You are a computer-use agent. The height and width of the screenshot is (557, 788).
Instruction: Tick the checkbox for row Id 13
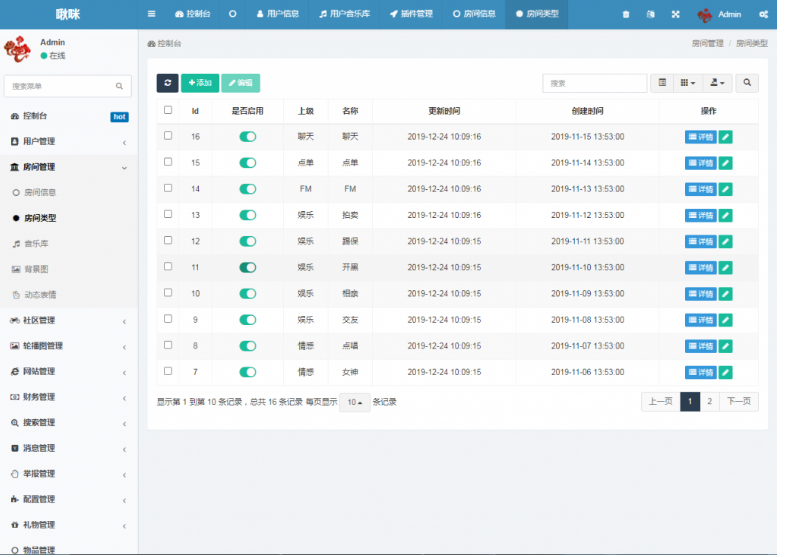(168, 214)
